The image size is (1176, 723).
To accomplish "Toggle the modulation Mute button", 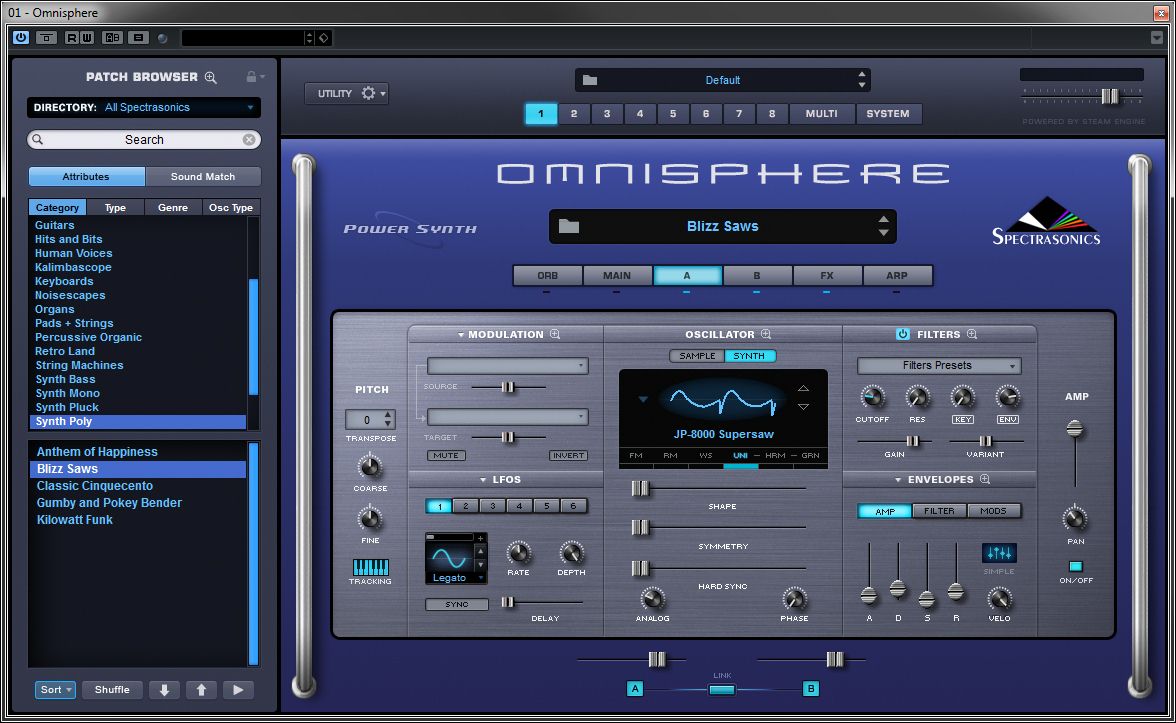I will pyautogui.click(x=446, y=455).
